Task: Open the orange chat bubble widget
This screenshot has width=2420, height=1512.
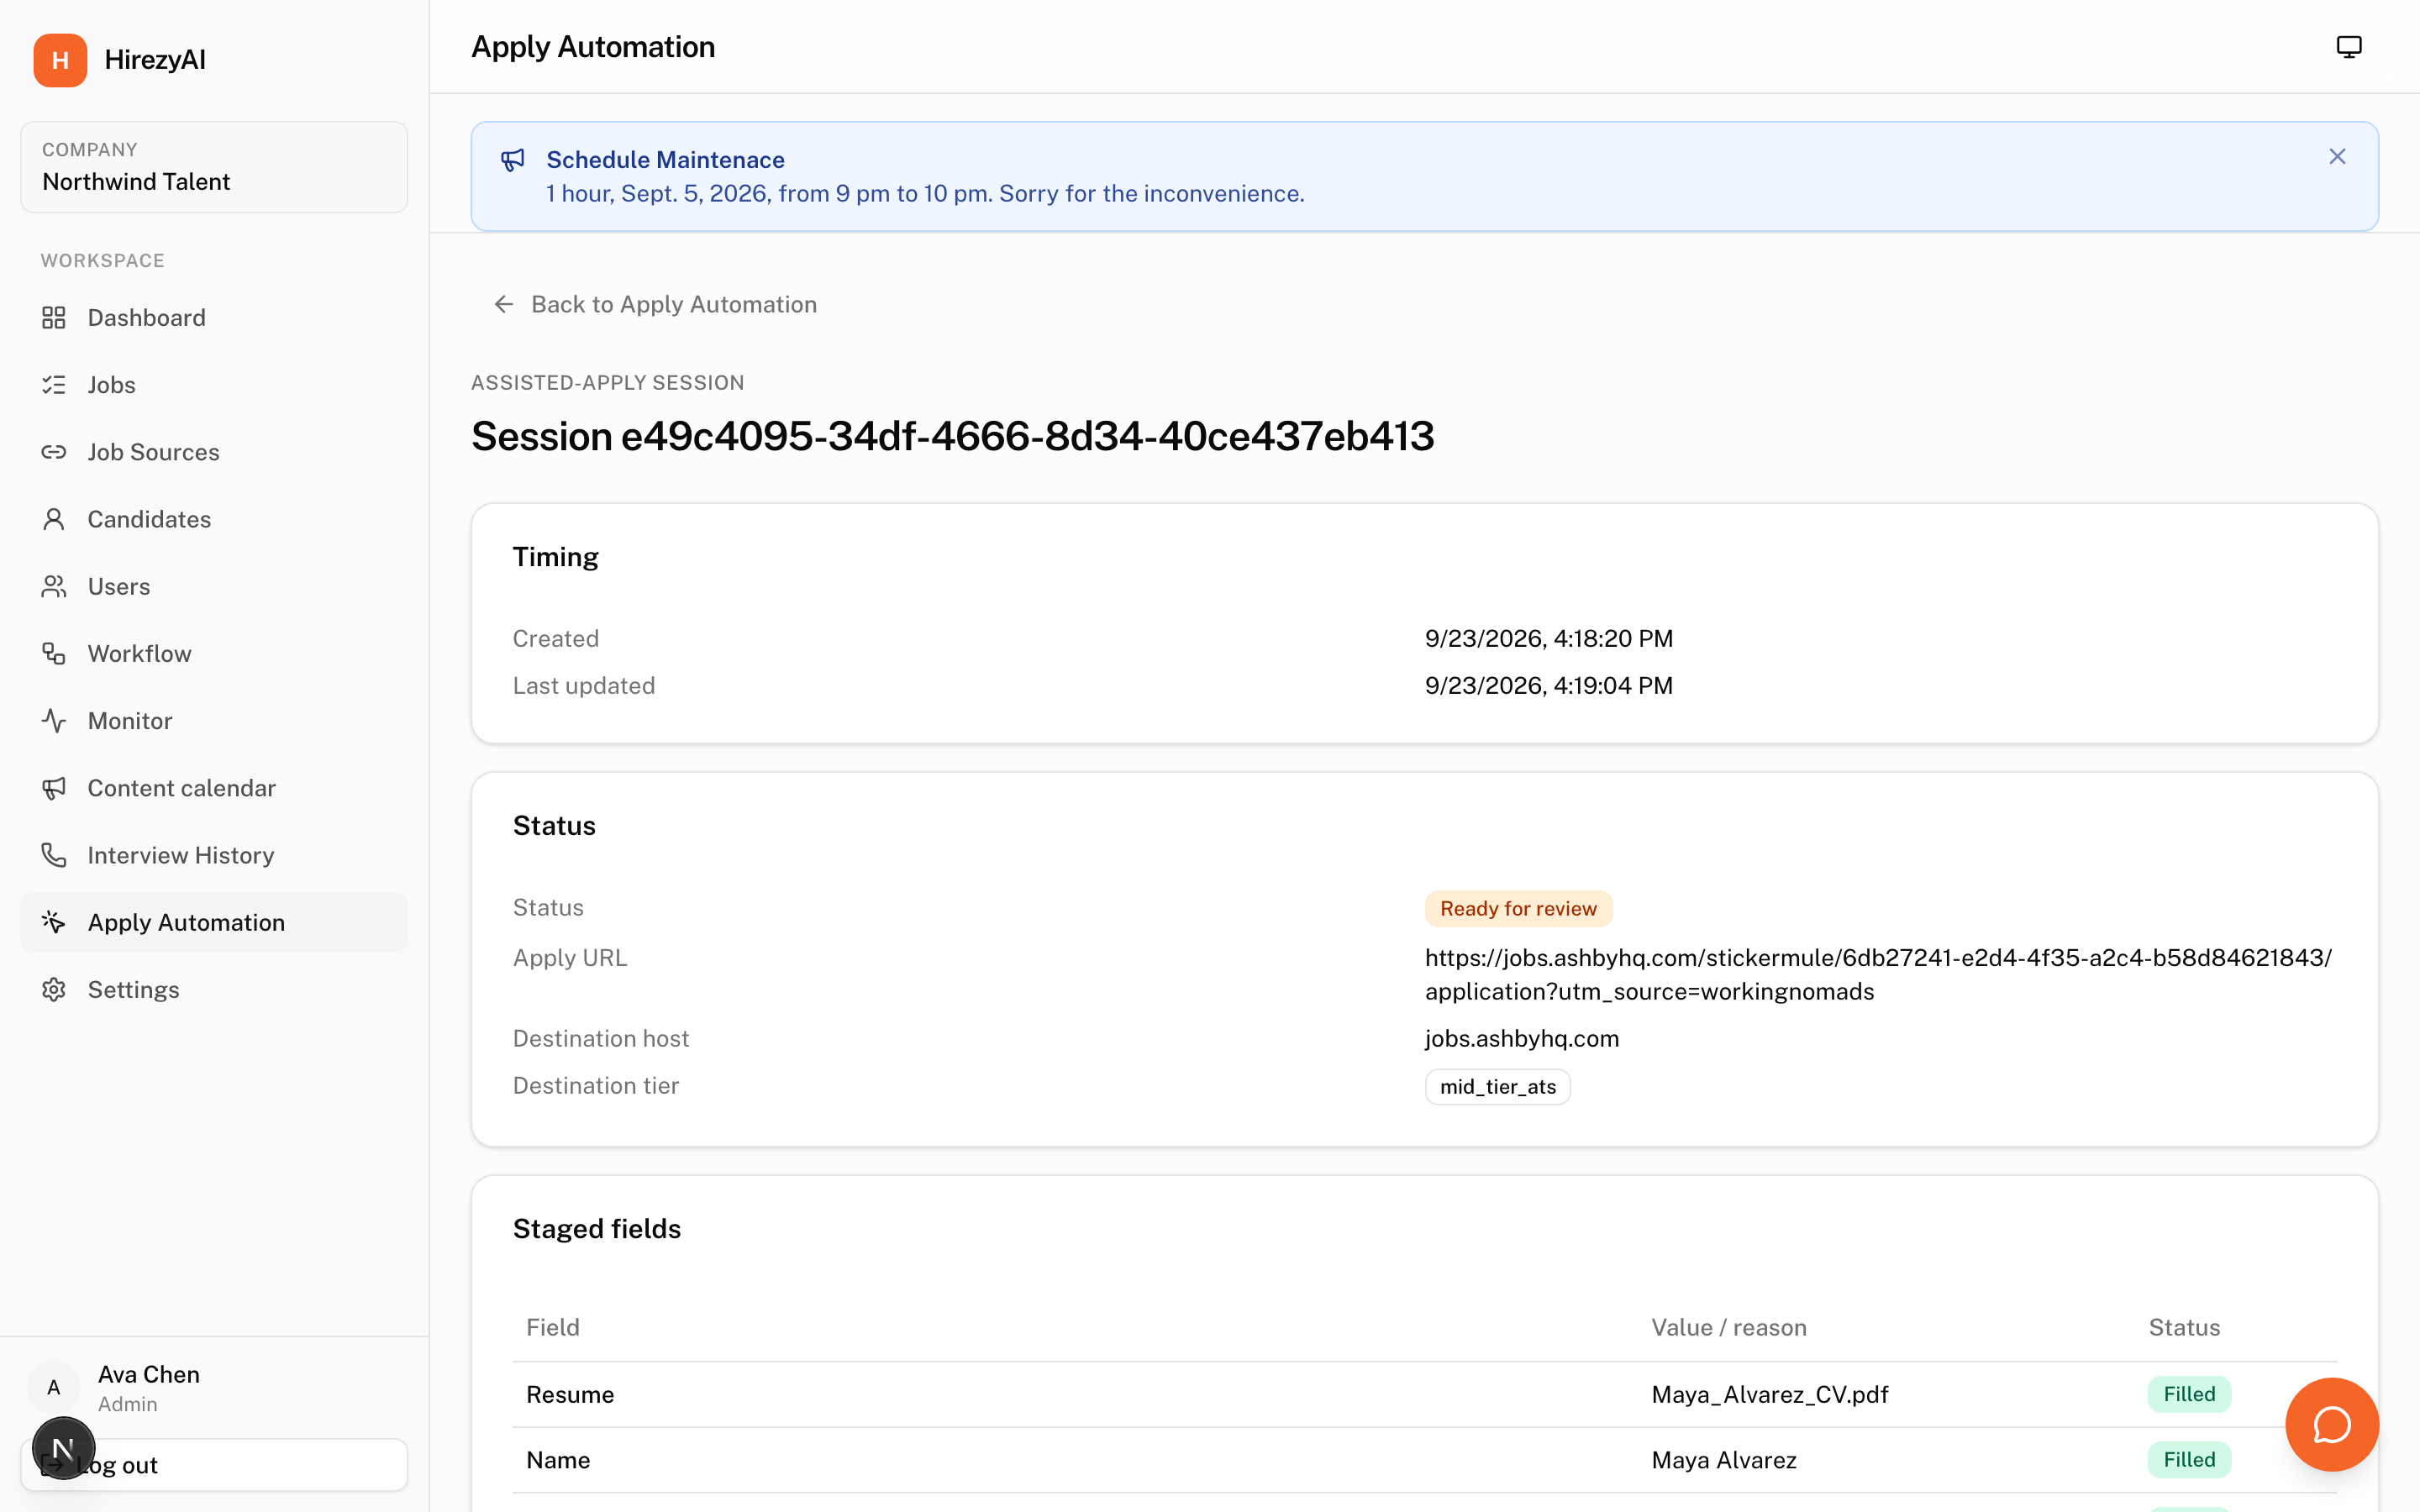Action: [2331, 1424]
